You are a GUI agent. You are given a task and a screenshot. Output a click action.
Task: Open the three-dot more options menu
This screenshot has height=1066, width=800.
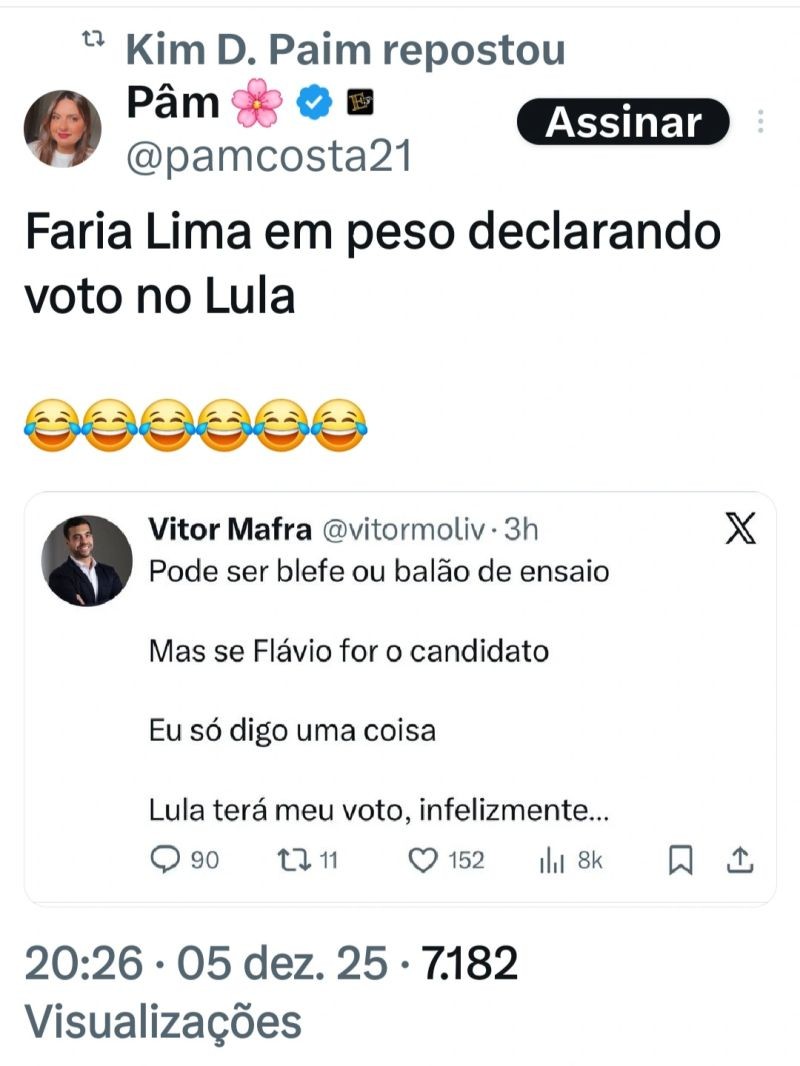(x=760, y=122)
